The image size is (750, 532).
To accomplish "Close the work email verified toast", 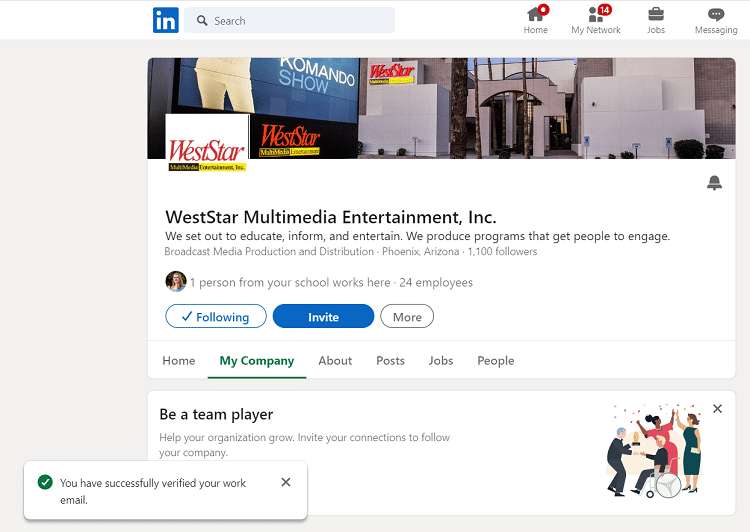I will point(286,482).
